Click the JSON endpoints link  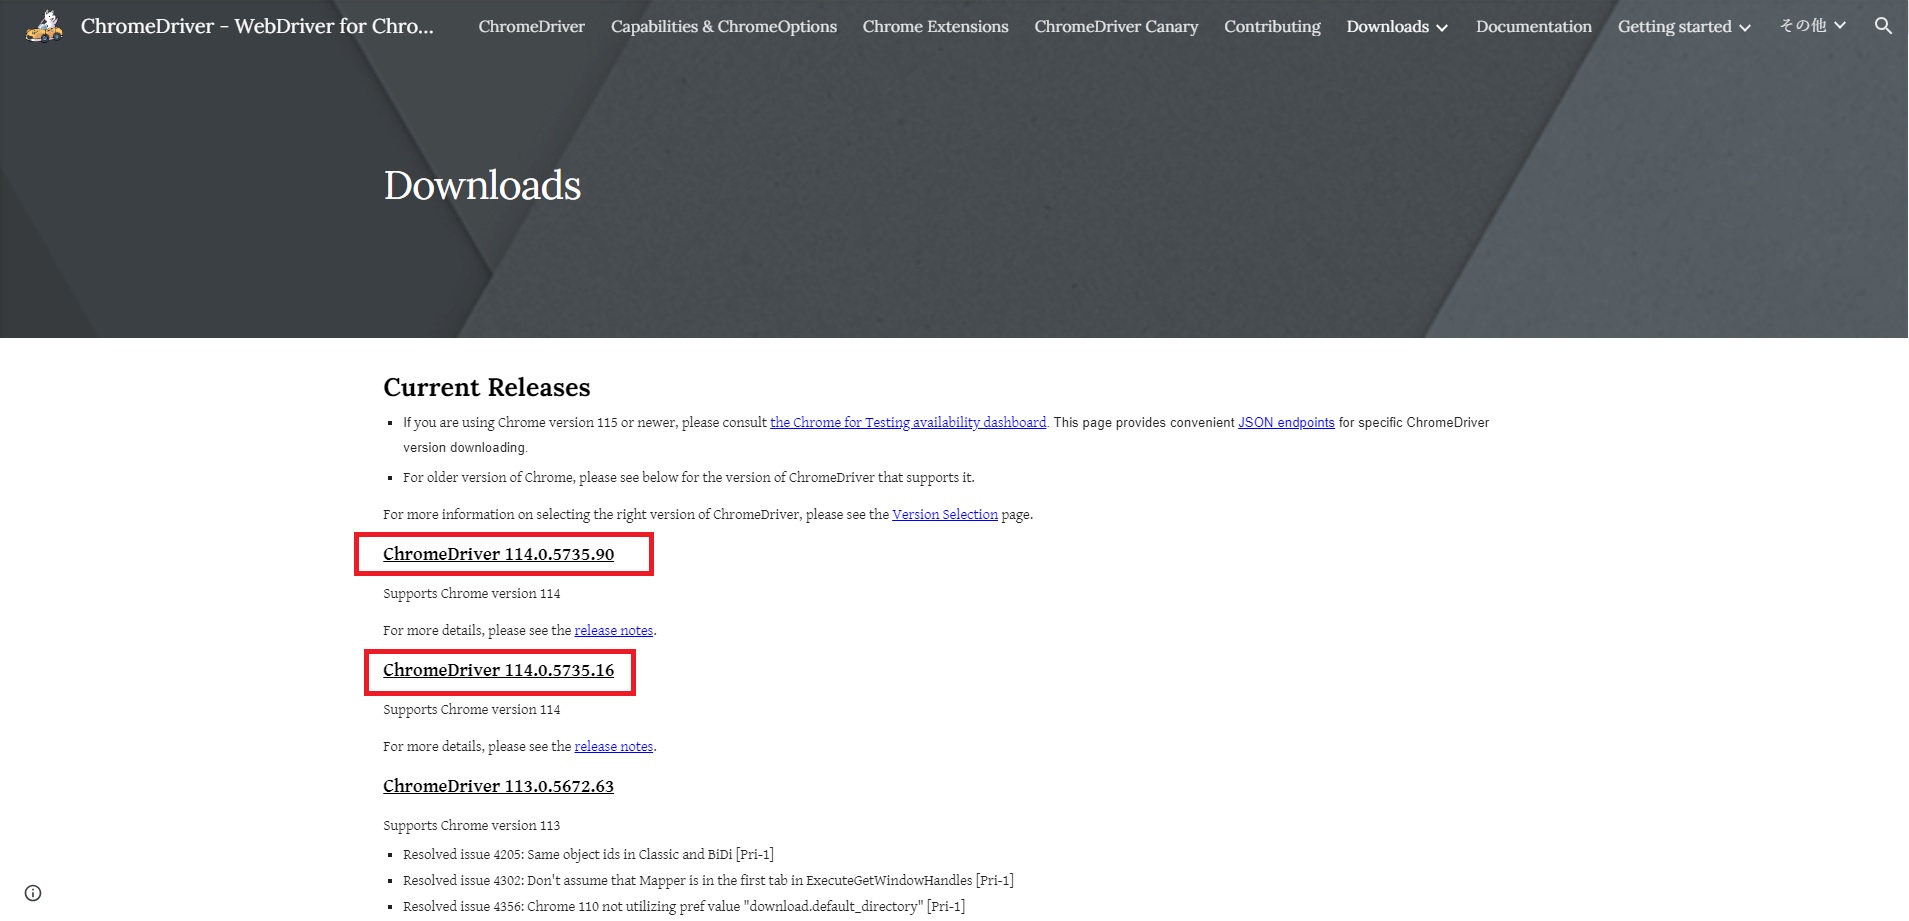pos(1286,422)
